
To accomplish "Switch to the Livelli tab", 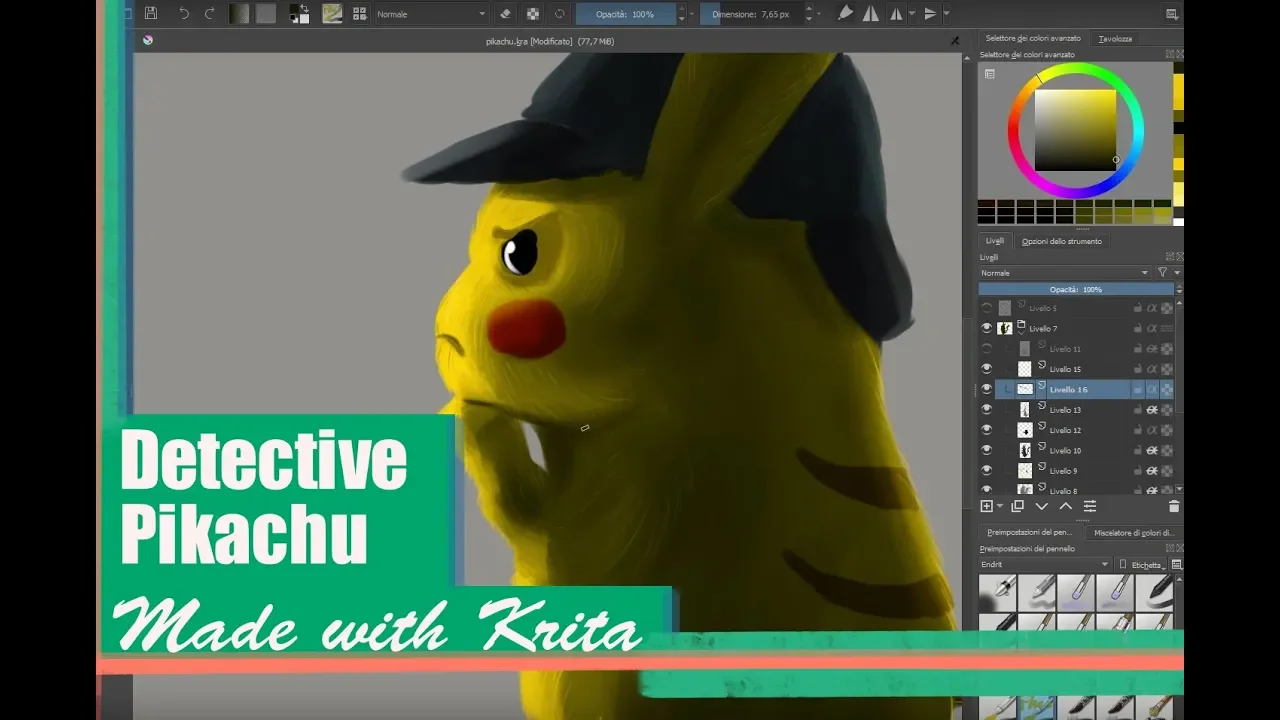I will [x=995, y=241].
